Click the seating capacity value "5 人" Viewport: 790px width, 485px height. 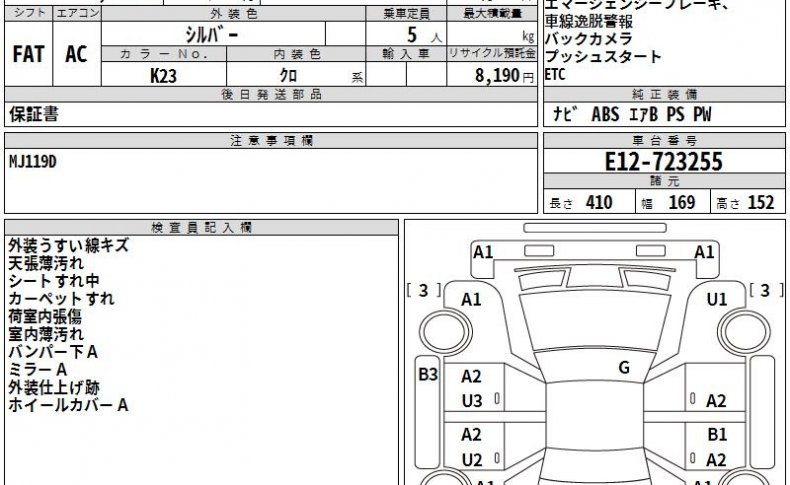click(x=424, y=35)
